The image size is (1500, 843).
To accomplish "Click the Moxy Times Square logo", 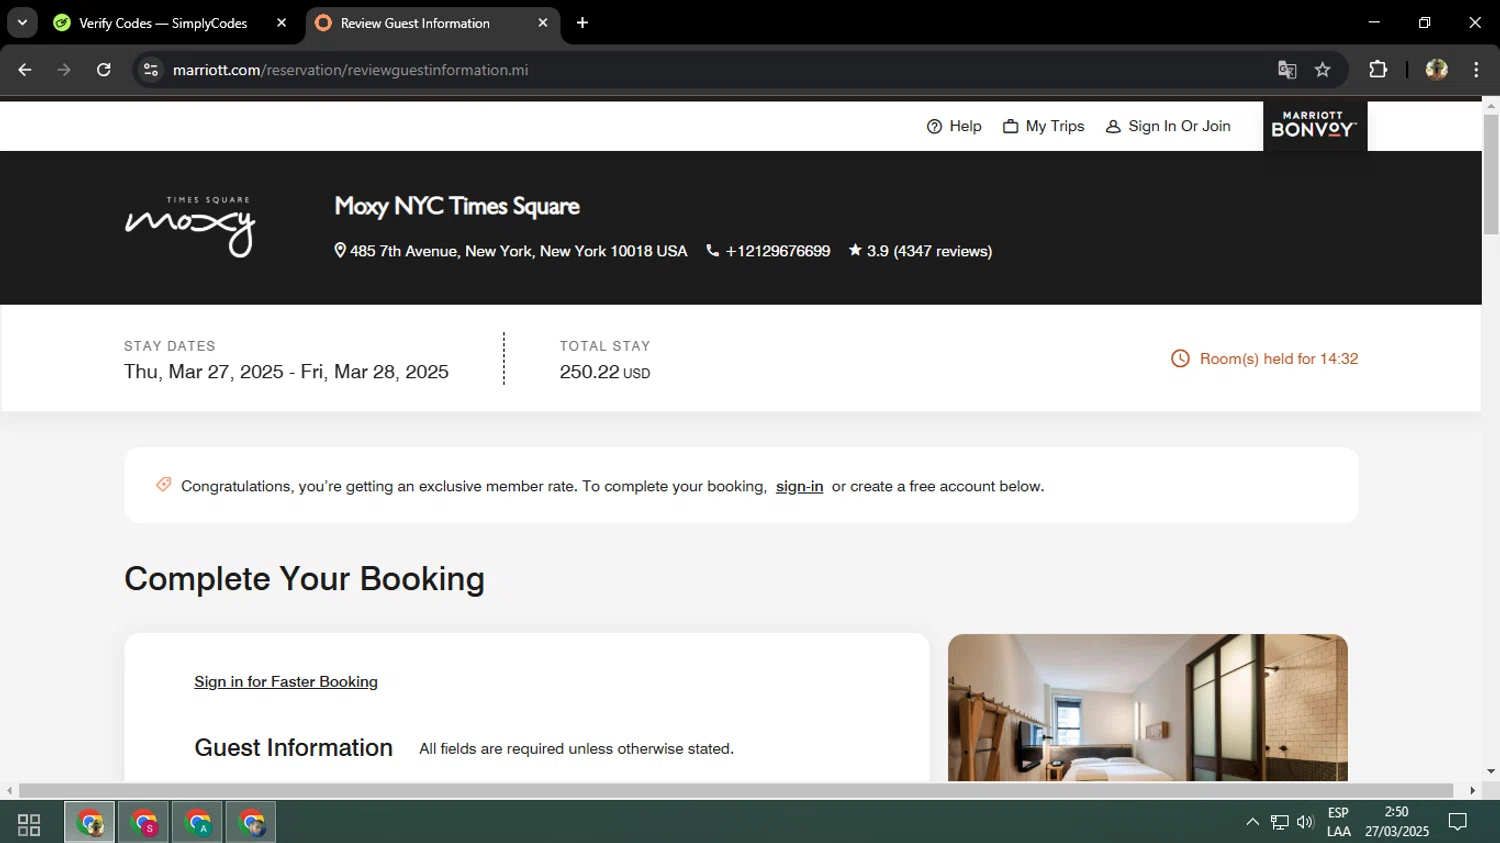I will tap(190, 226).
